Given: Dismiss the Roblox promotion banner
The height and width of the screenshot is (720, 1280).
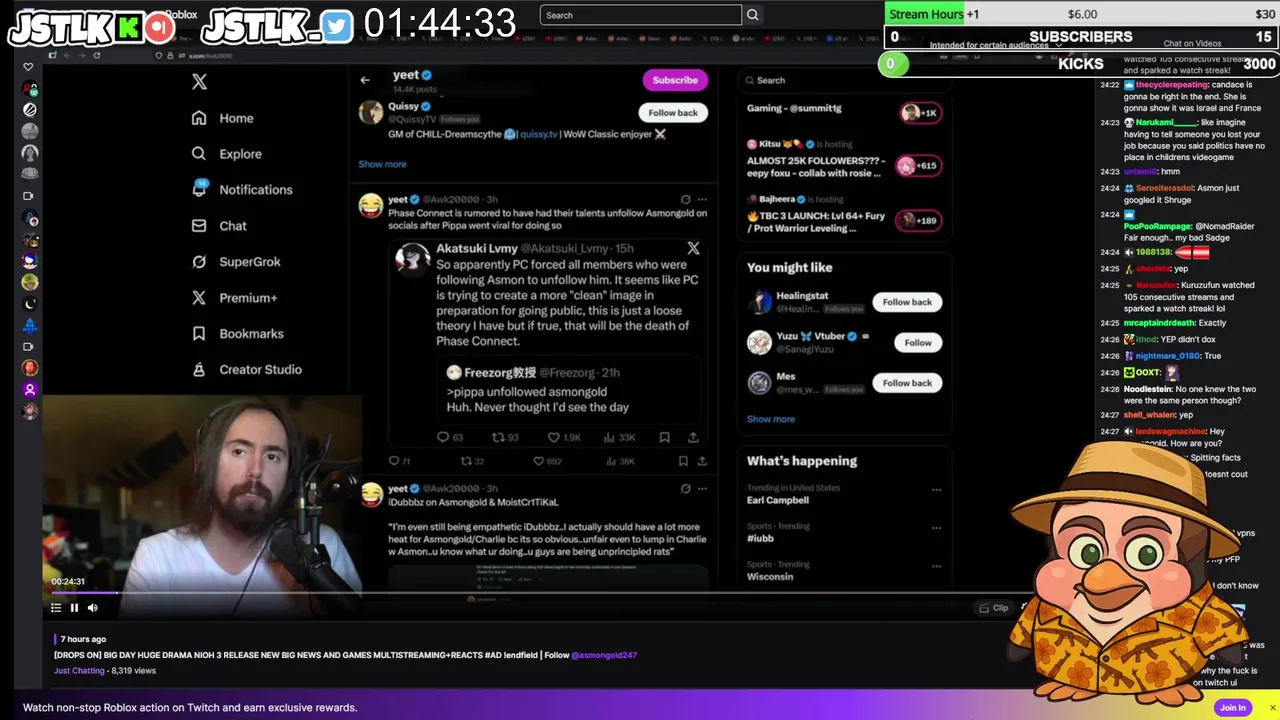Looking at the screenshot, I should [x=1272, y=708].
